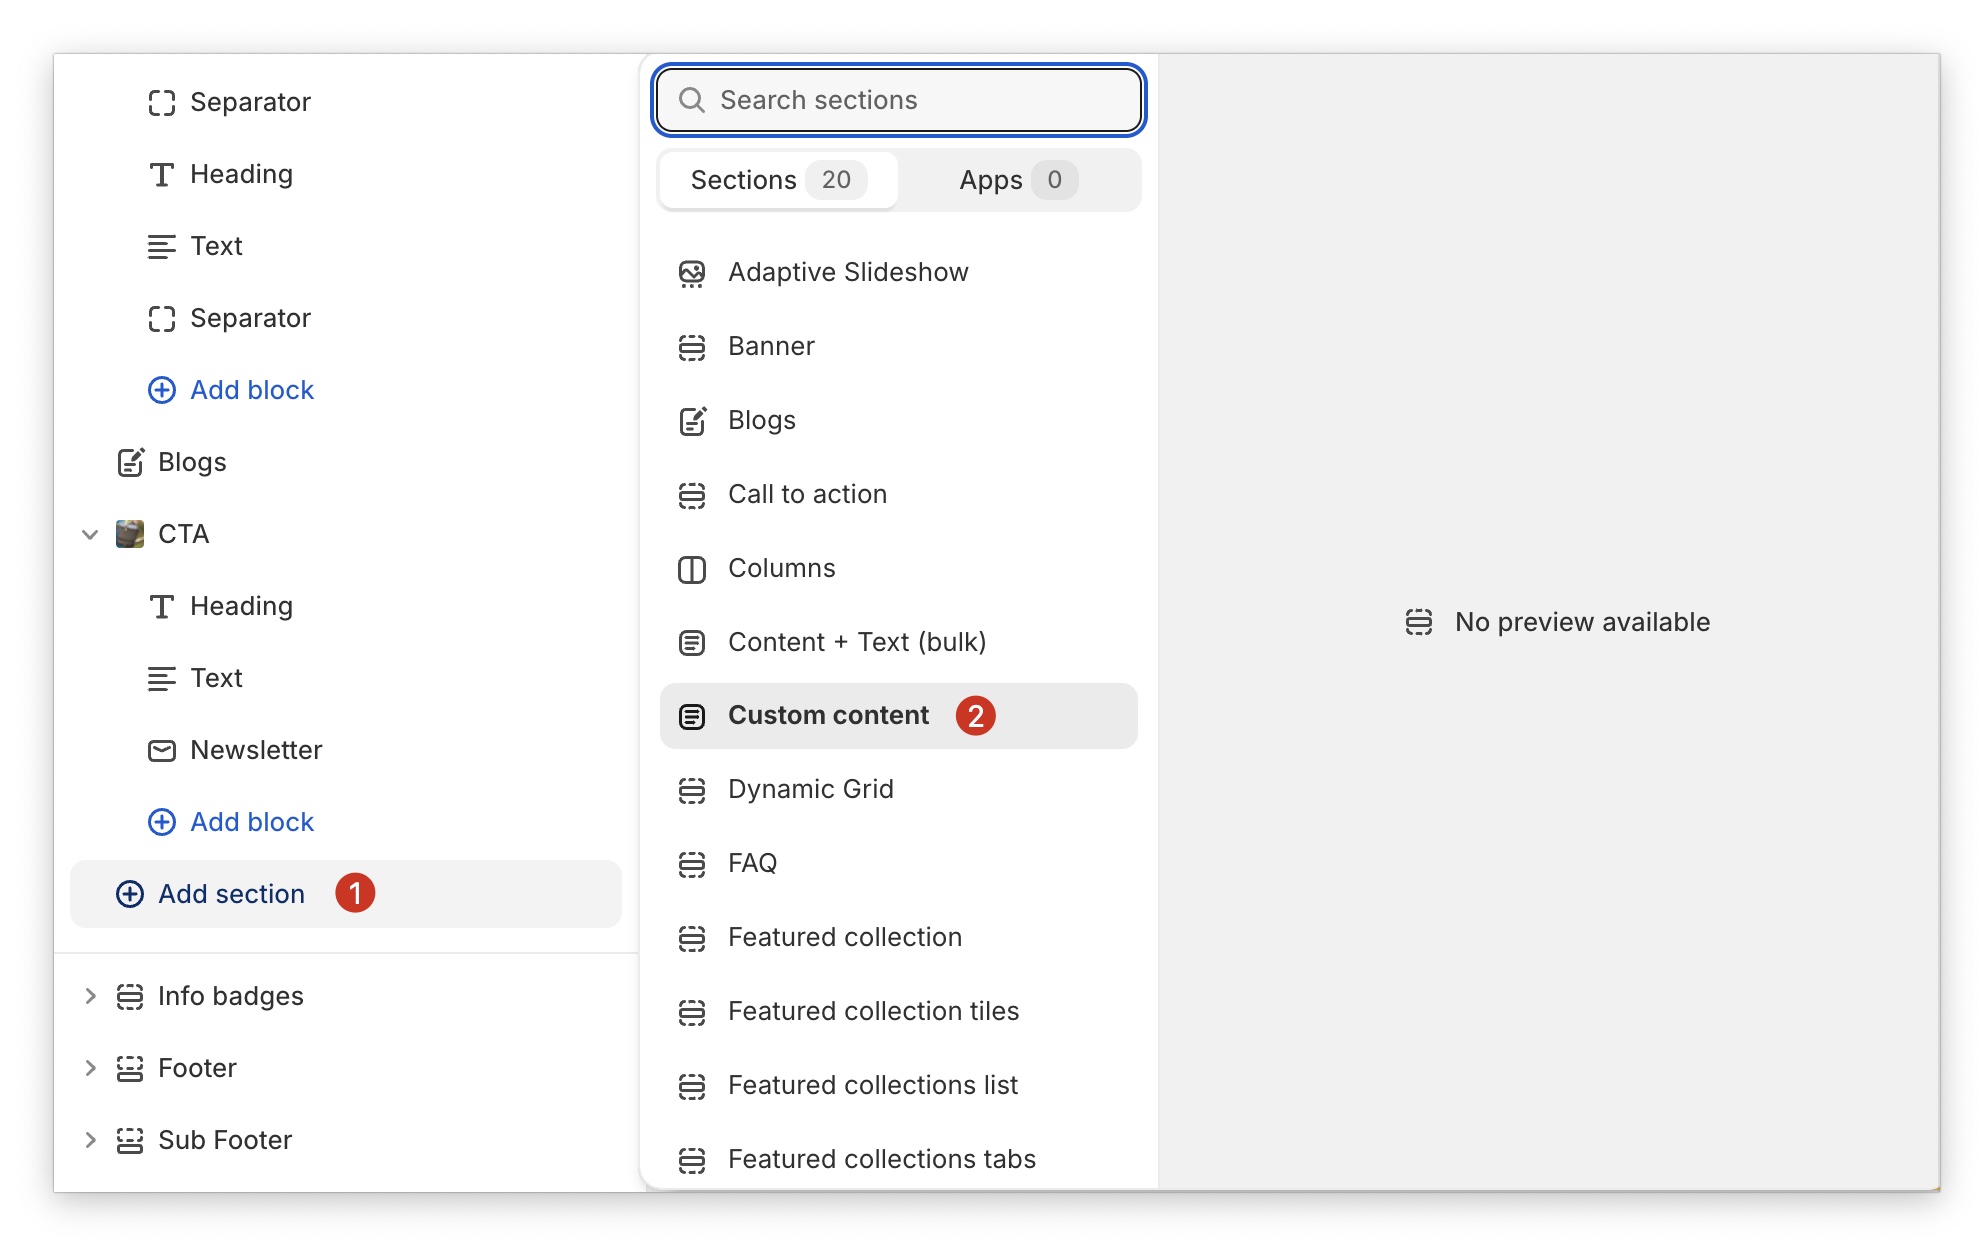Viewport: 1988px width, 1252px height.
Task: Click the magnifier icon in search field
Action: [x=691, y=100]
